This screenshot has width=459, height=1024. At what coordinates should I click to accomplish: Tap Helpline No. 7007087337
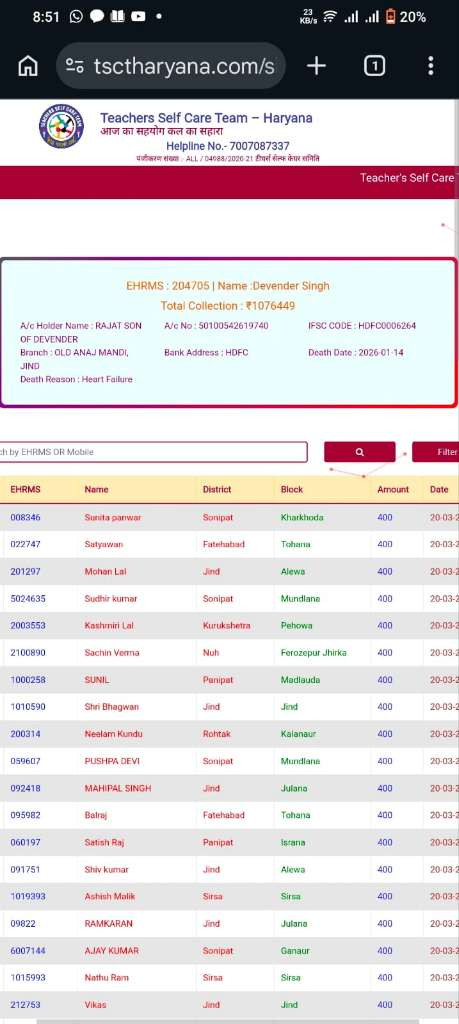point(228,146)
